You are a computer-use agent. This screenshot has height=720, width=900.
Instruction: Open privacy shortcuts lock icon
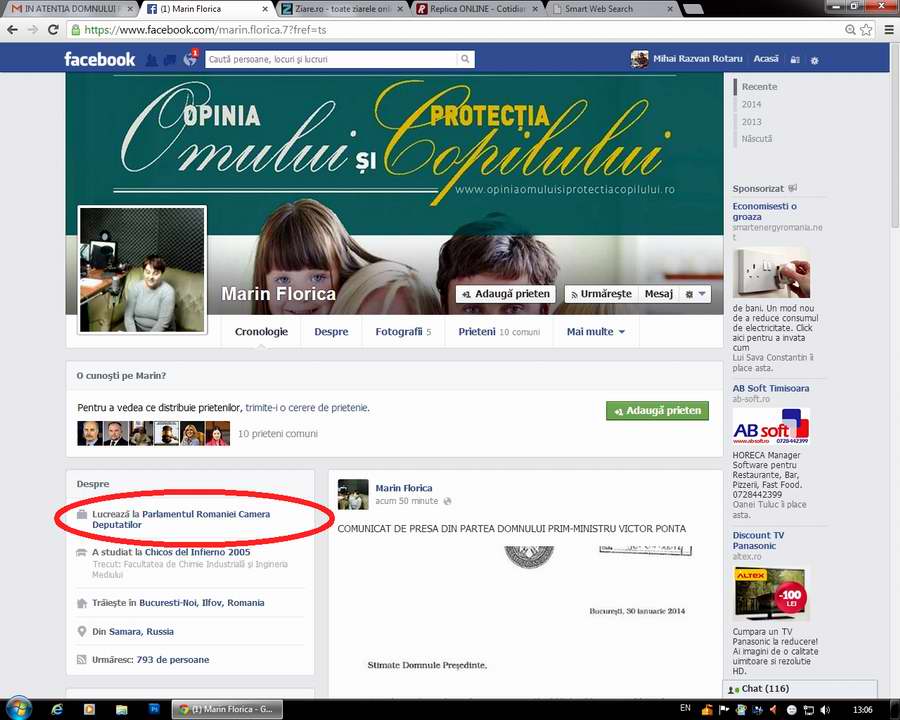[795, 60]
